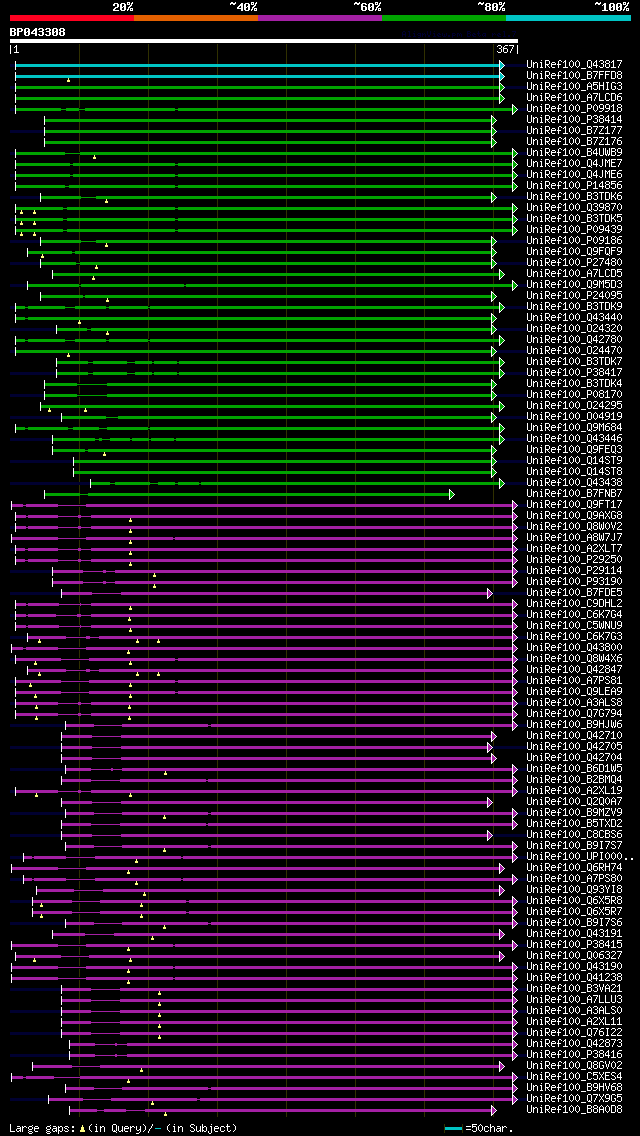Click the white query sequence bar
The height and width of the screenshot is (1136, 640).
(264, 41)
